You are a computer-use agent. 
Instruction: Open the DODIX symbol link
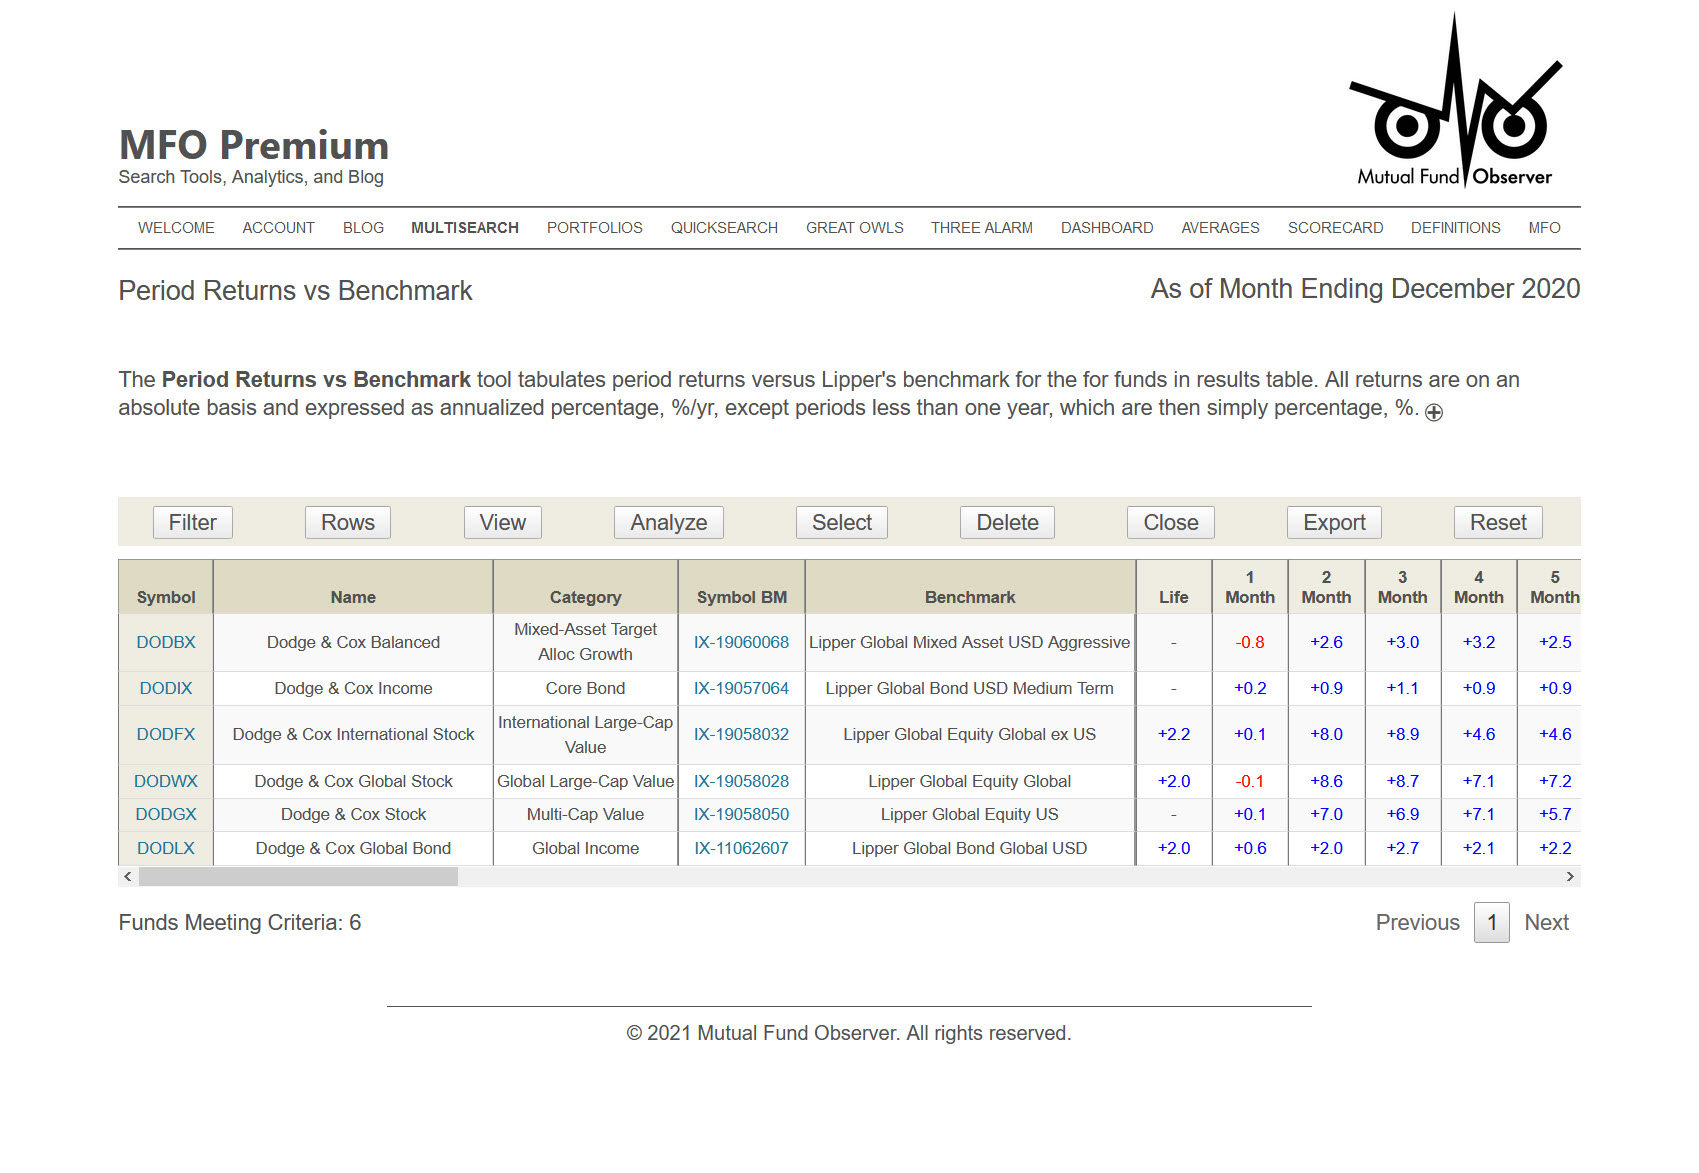point(166,689)
